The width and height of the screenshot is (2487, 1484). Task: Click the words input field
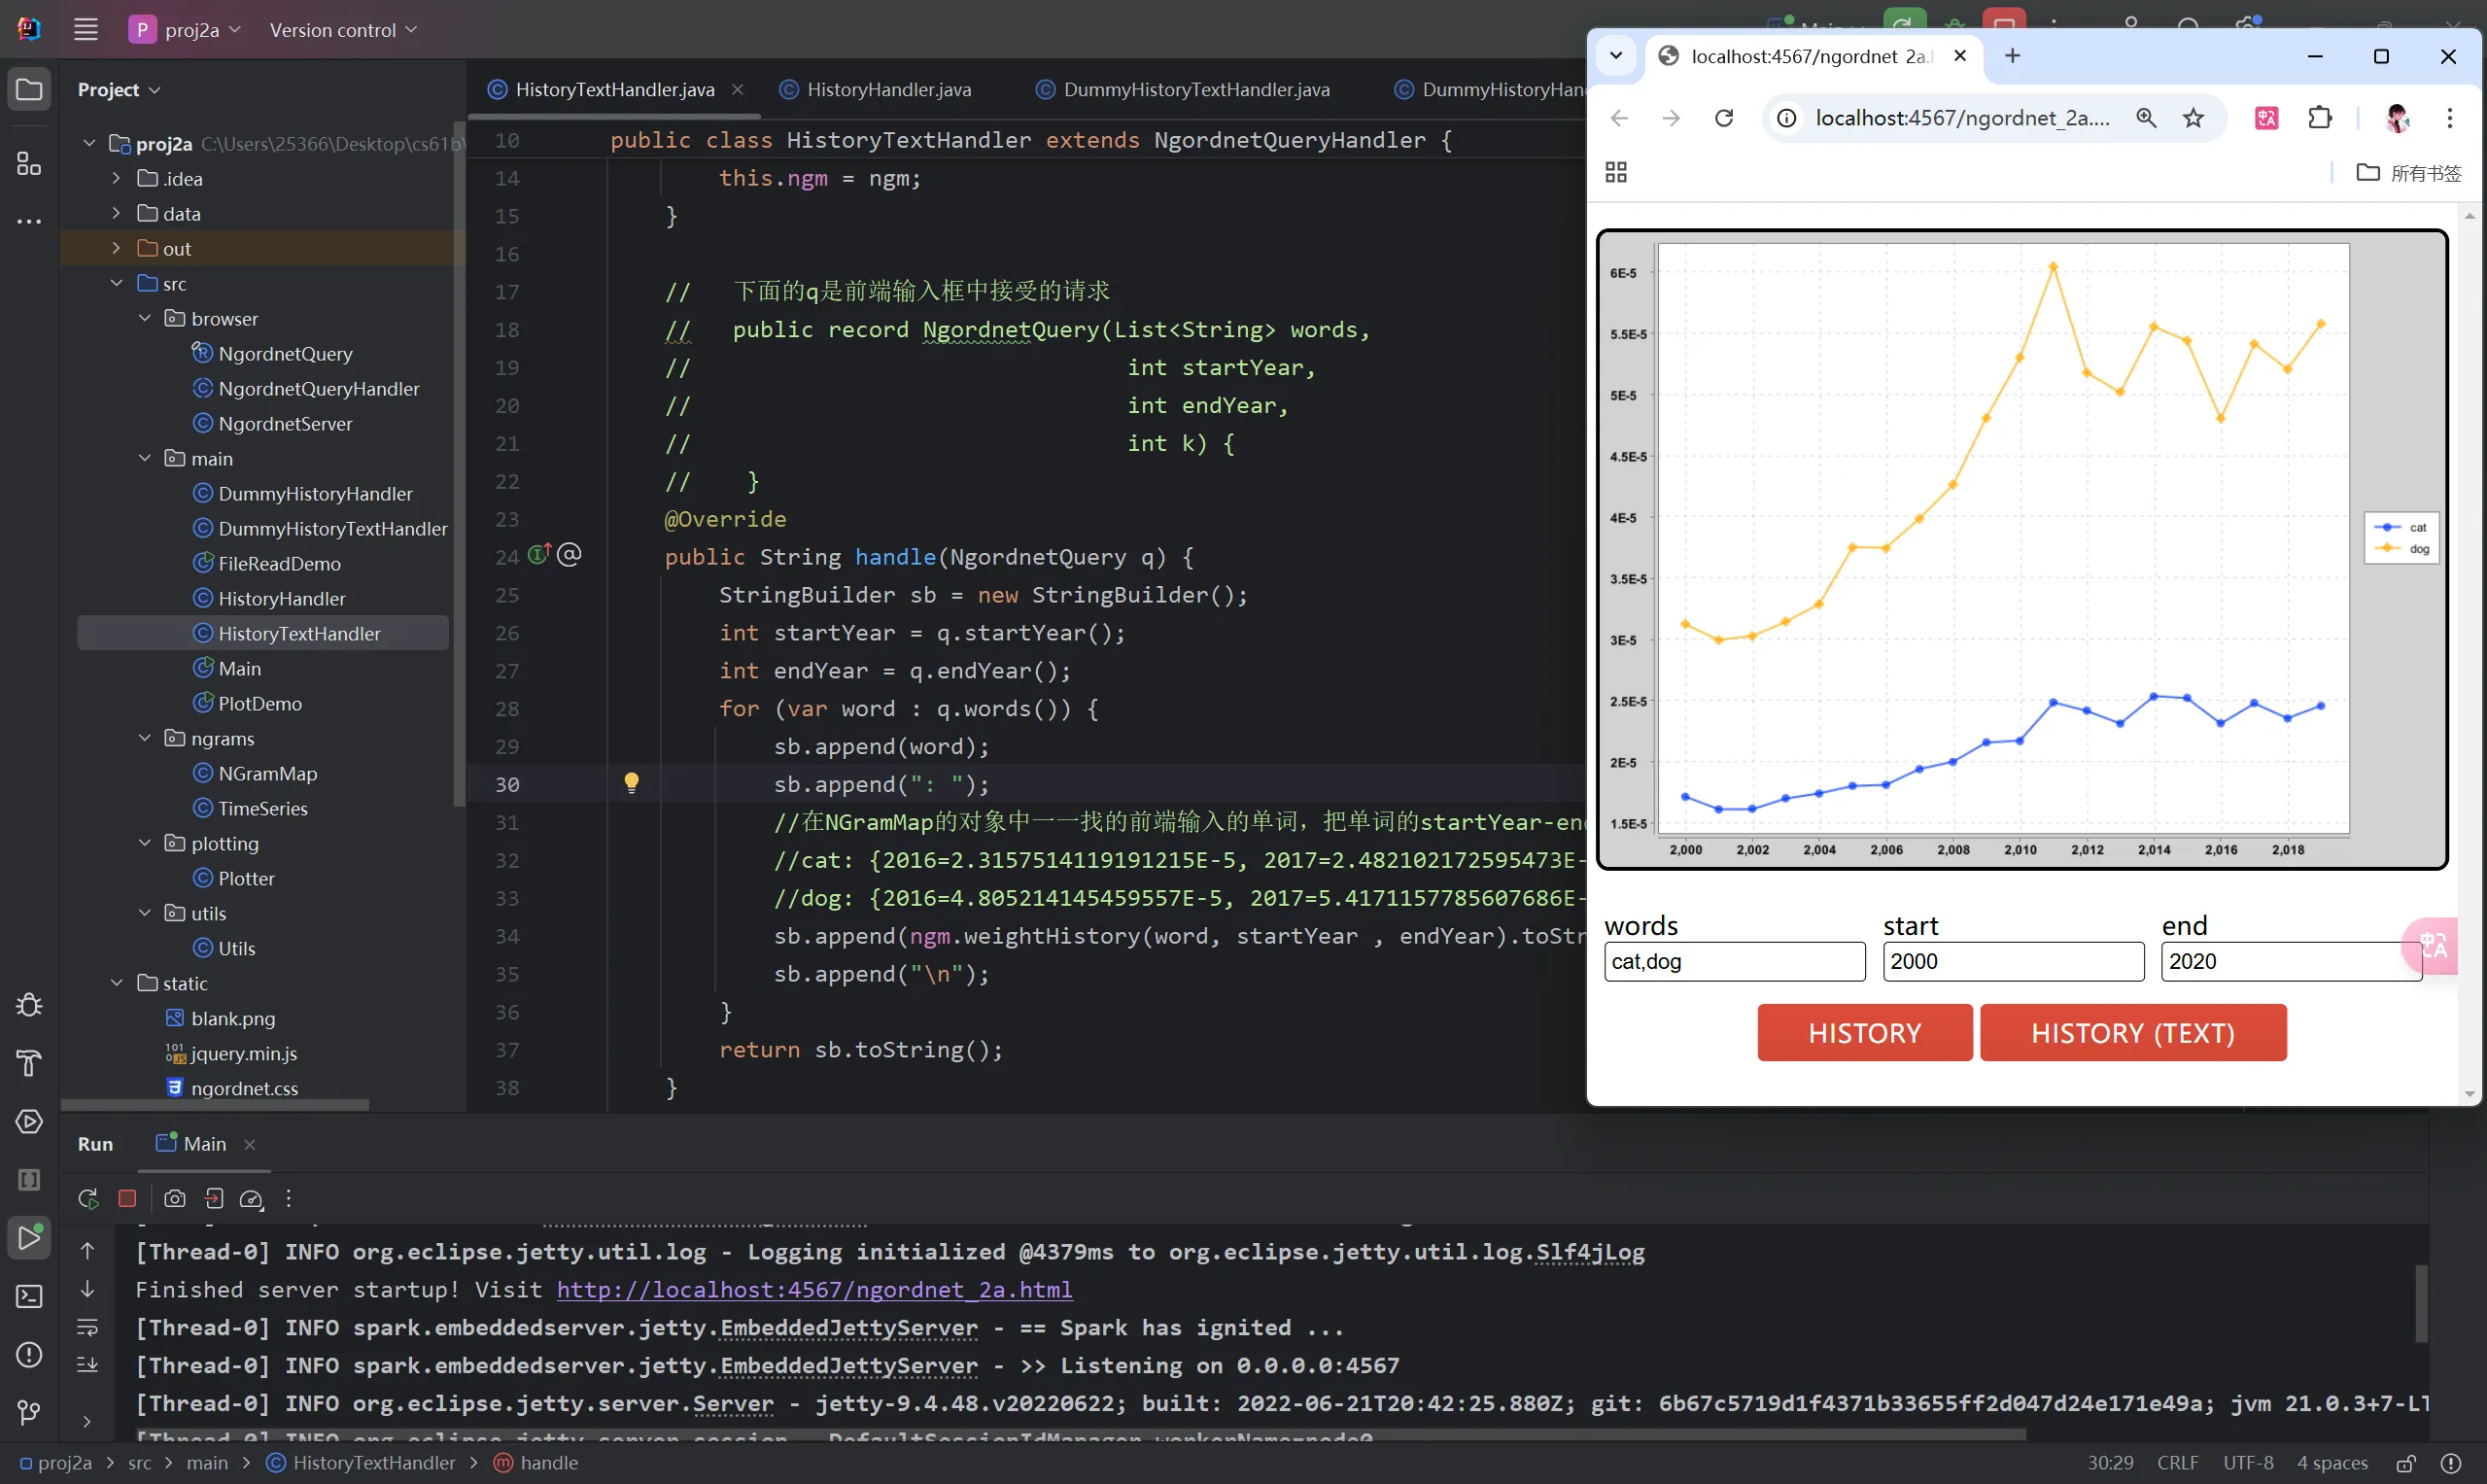click(x=1734, y=961)
